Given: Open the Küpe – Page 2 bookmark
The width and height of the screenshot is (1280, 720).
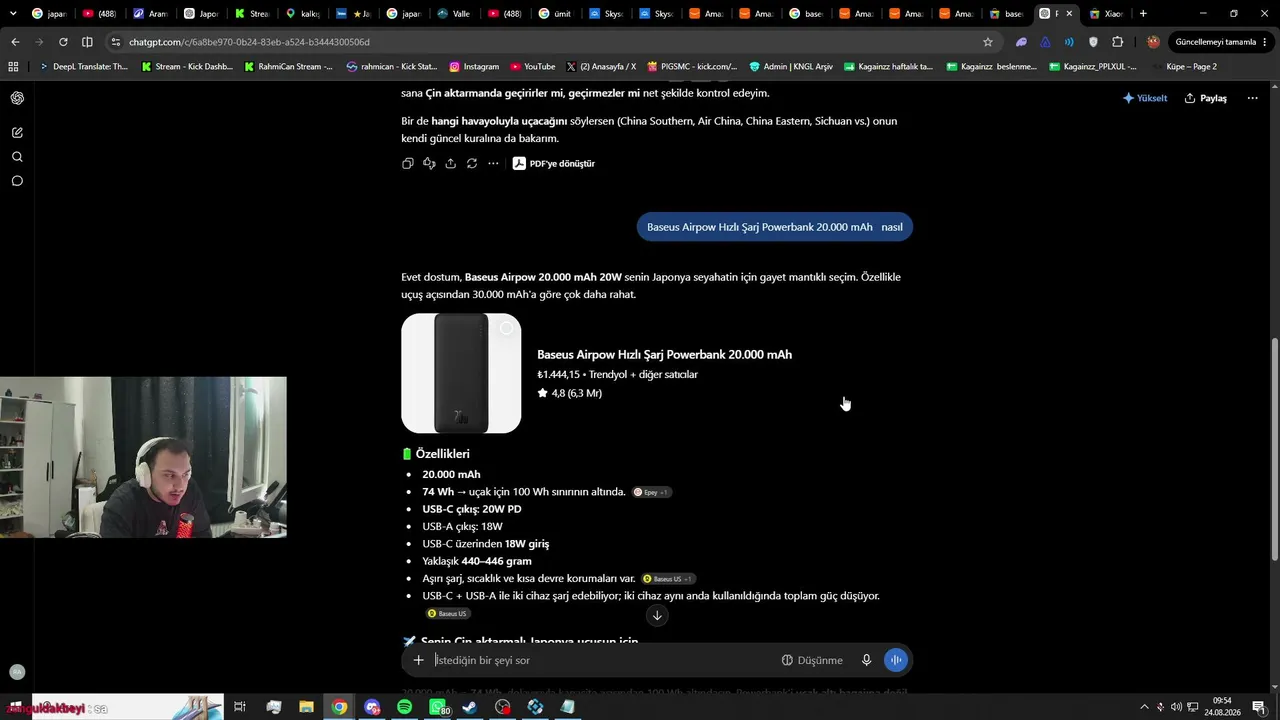Looking at the screenshot, I should [x=1184, y=67].
